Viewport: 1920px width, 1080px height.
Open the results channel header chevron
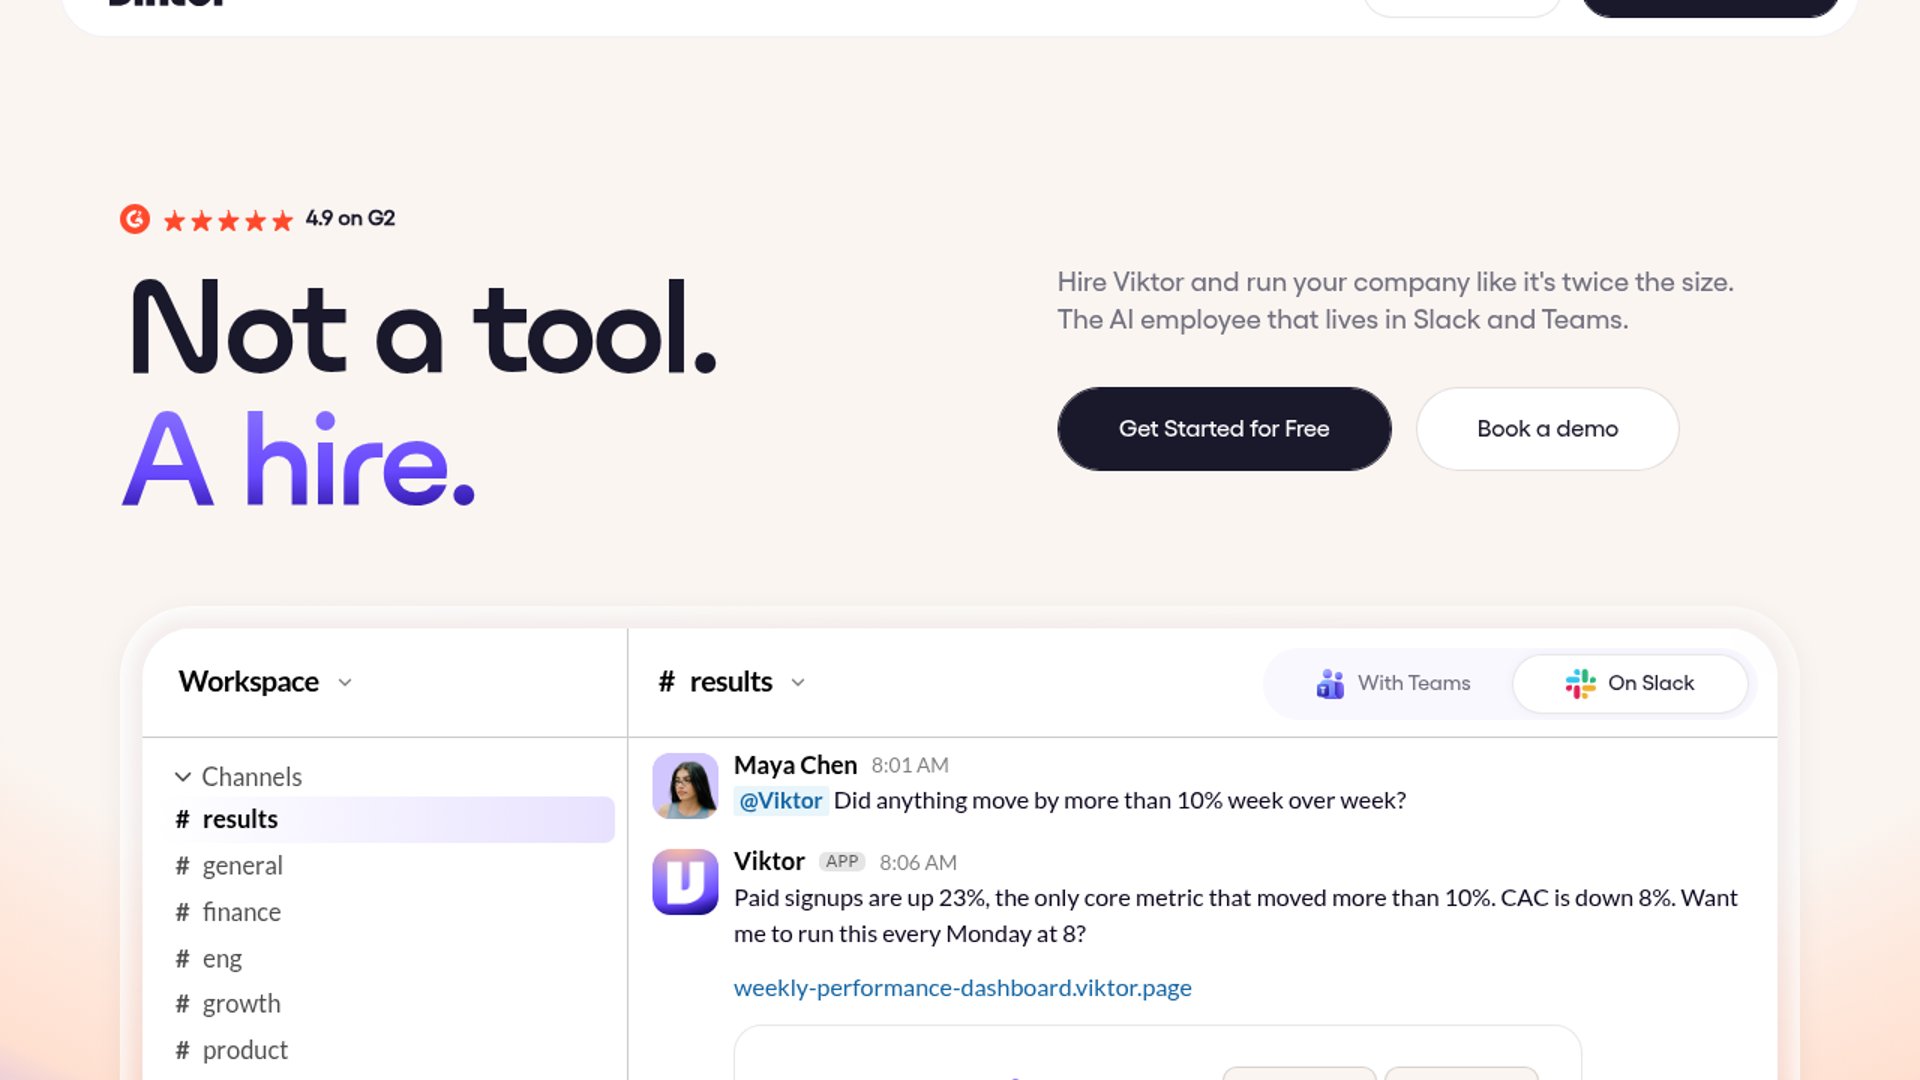(x=798, y=682)
